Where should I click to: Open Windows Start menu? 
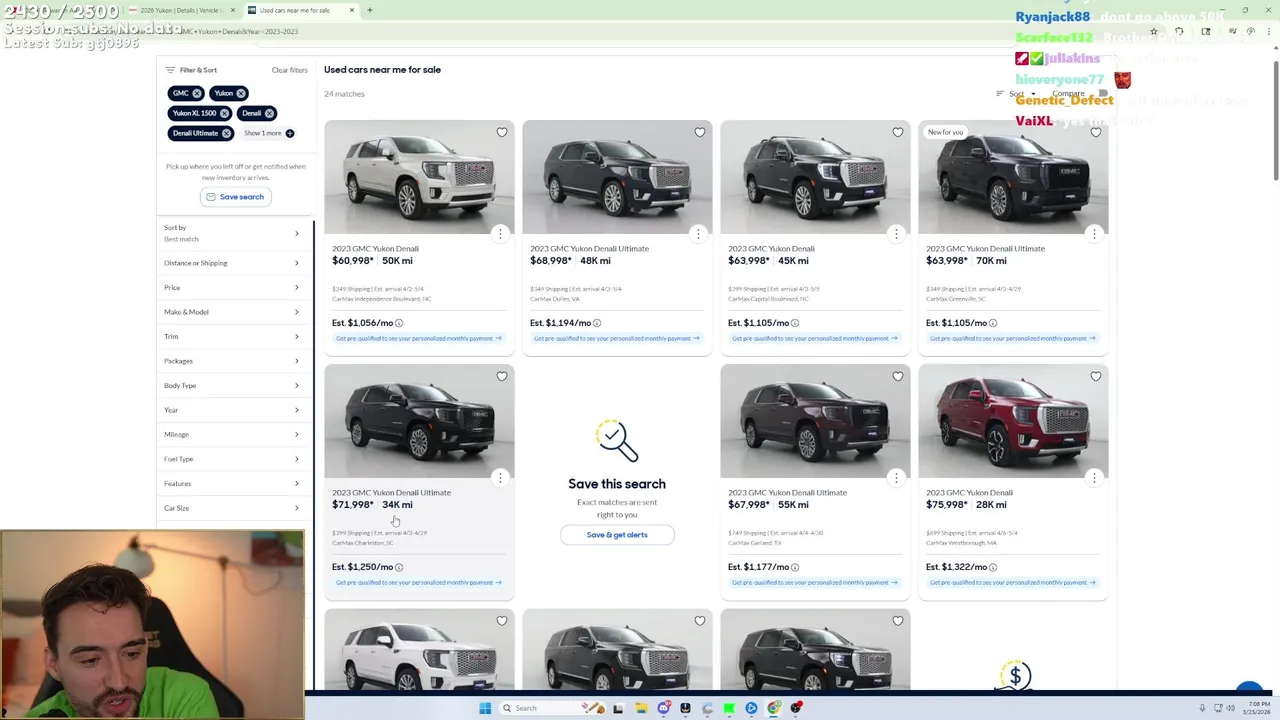coord(485,708)
